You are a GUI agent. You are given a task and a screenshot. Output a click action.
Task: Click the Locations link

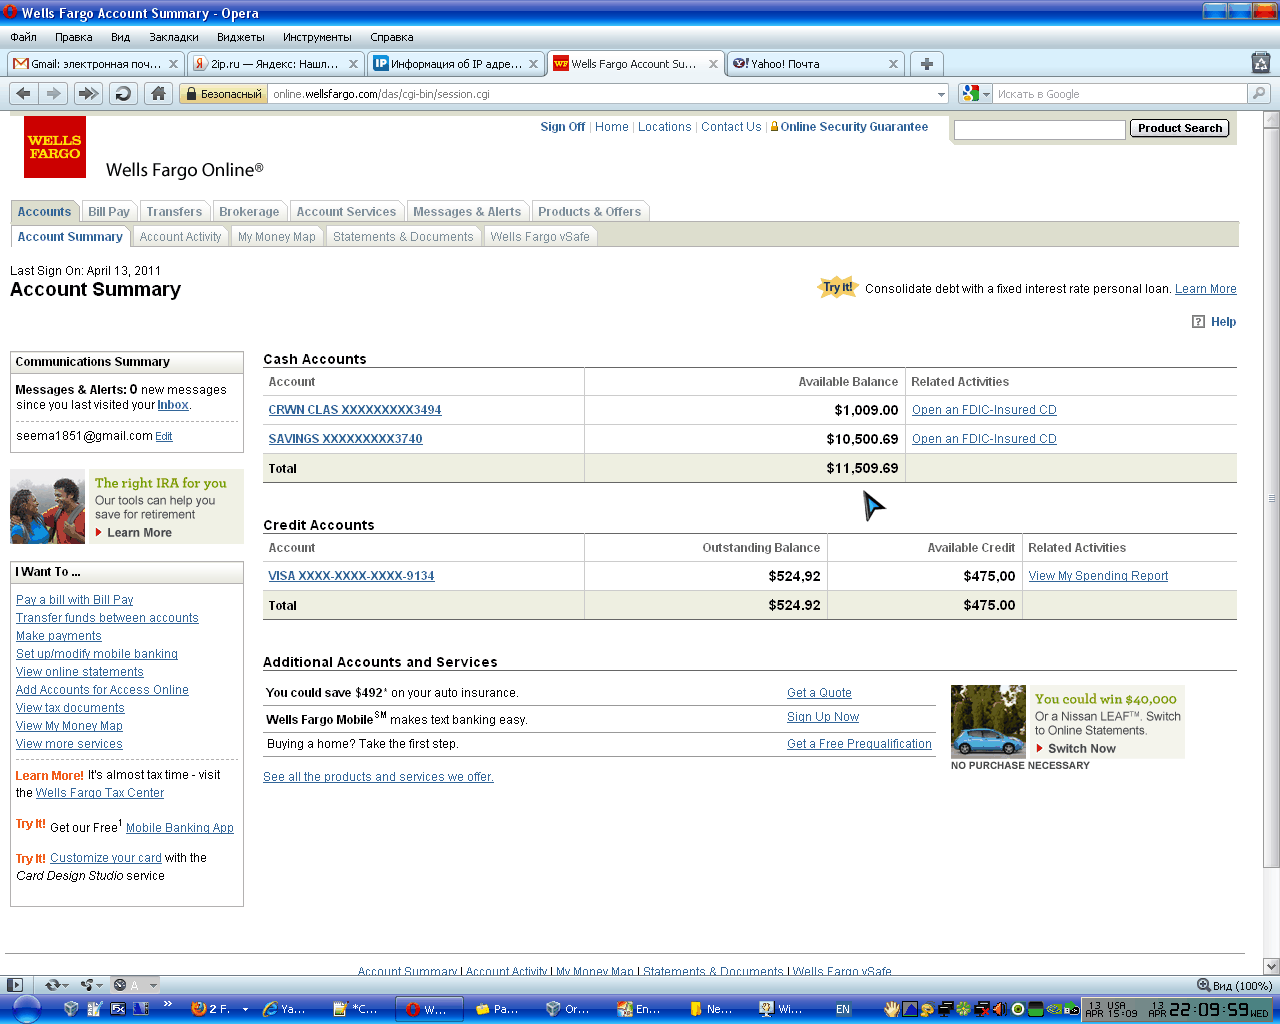tap(665, 127)
